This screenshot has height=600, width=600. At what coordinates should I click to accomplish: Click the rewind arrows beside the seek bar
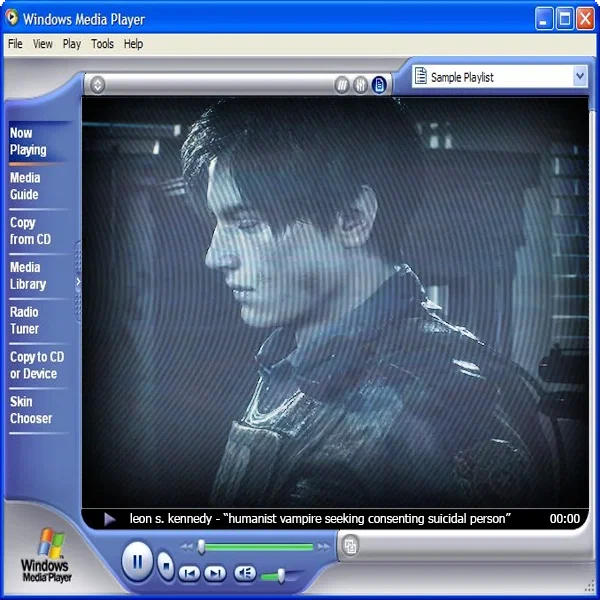(187, 547)
